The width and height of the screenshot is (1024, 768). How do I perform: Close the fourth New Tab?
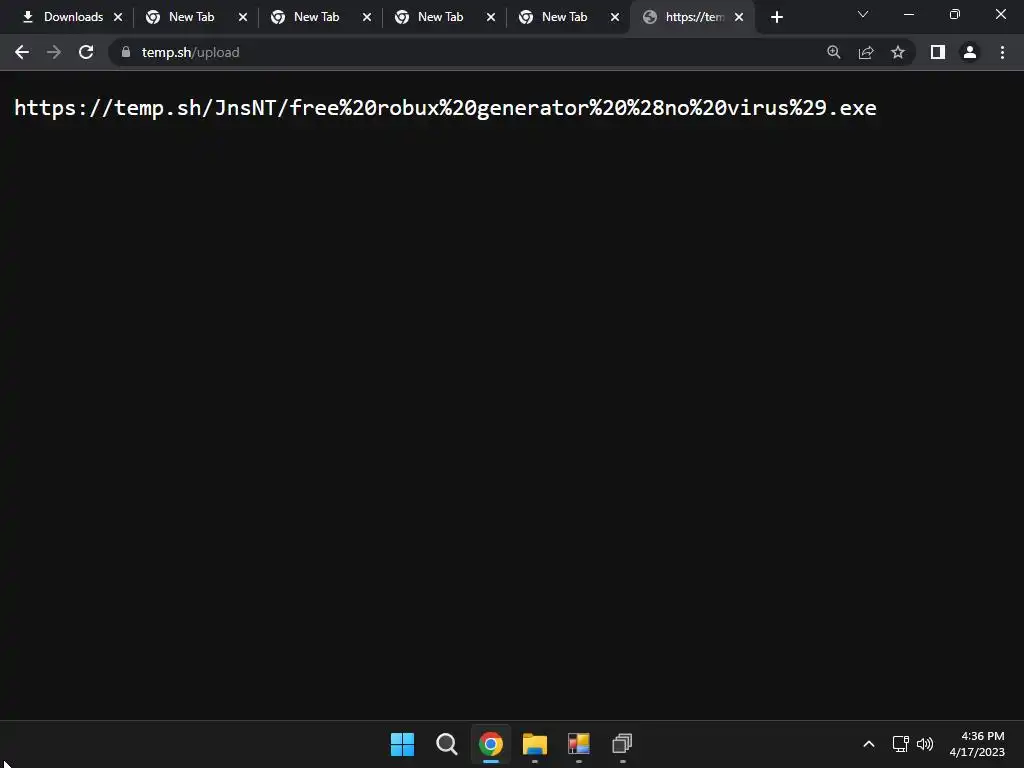point(615,17)
